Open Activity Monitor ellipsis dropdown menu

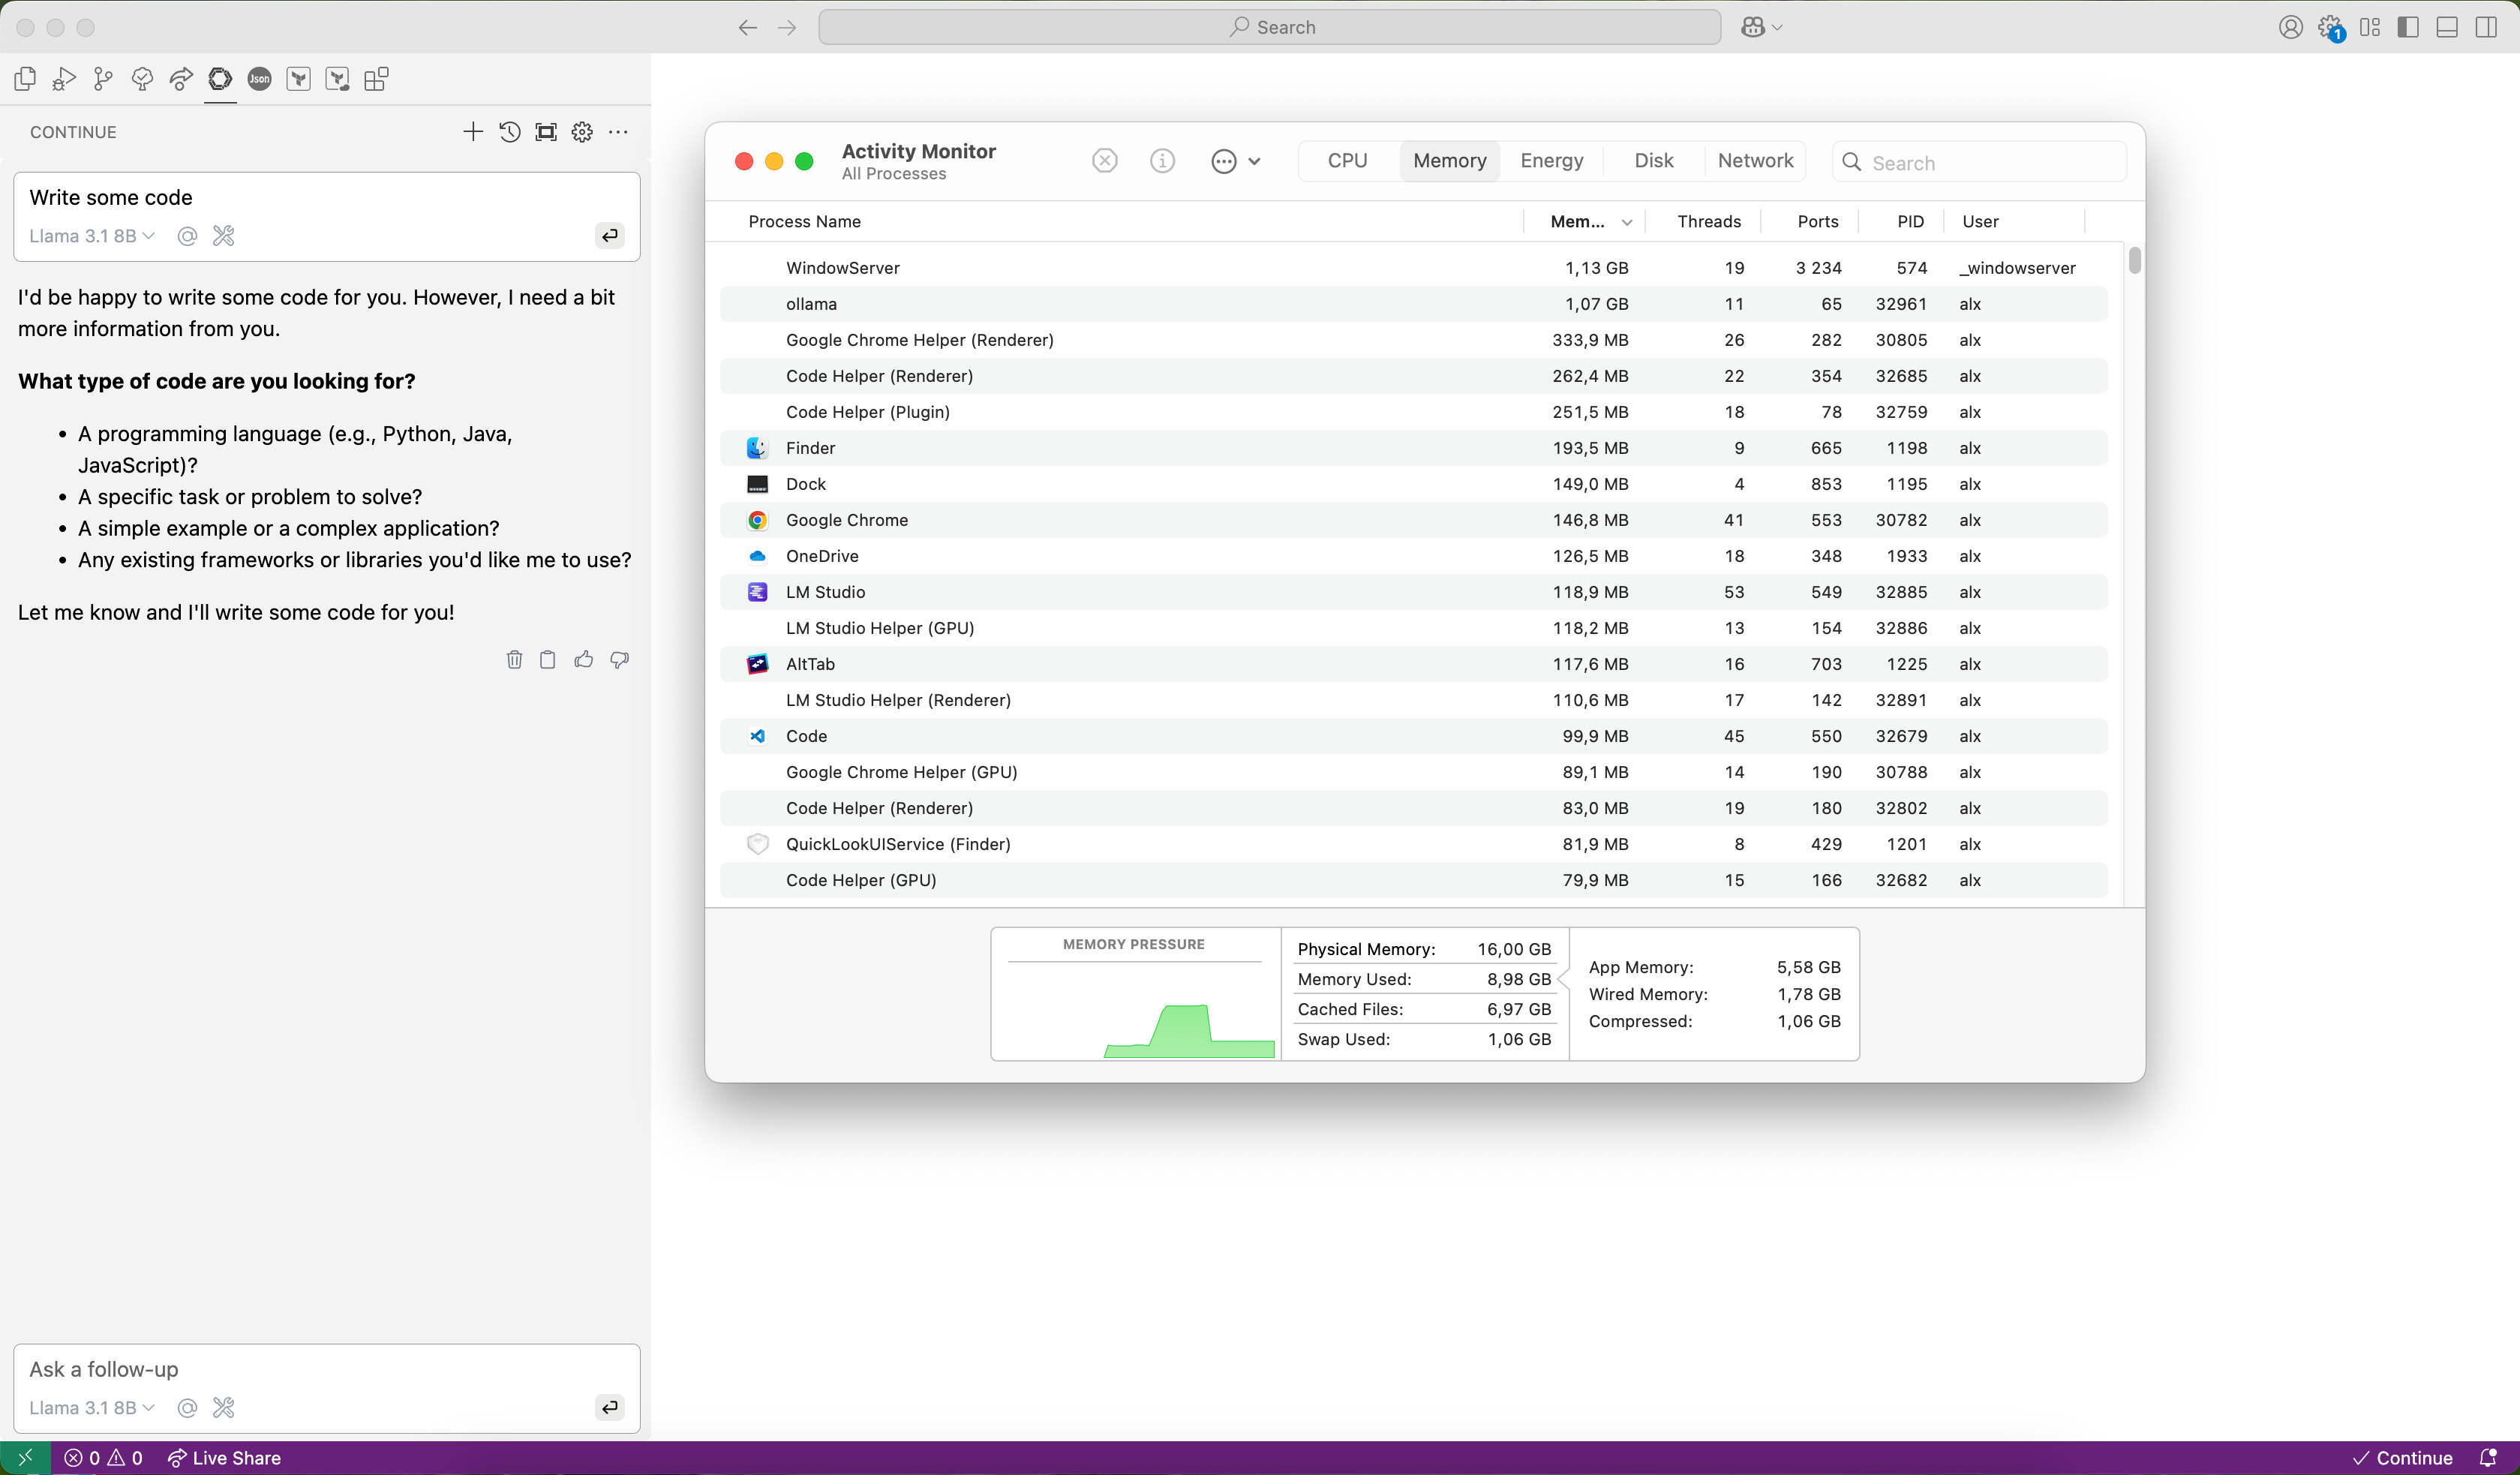(1235, 161)
